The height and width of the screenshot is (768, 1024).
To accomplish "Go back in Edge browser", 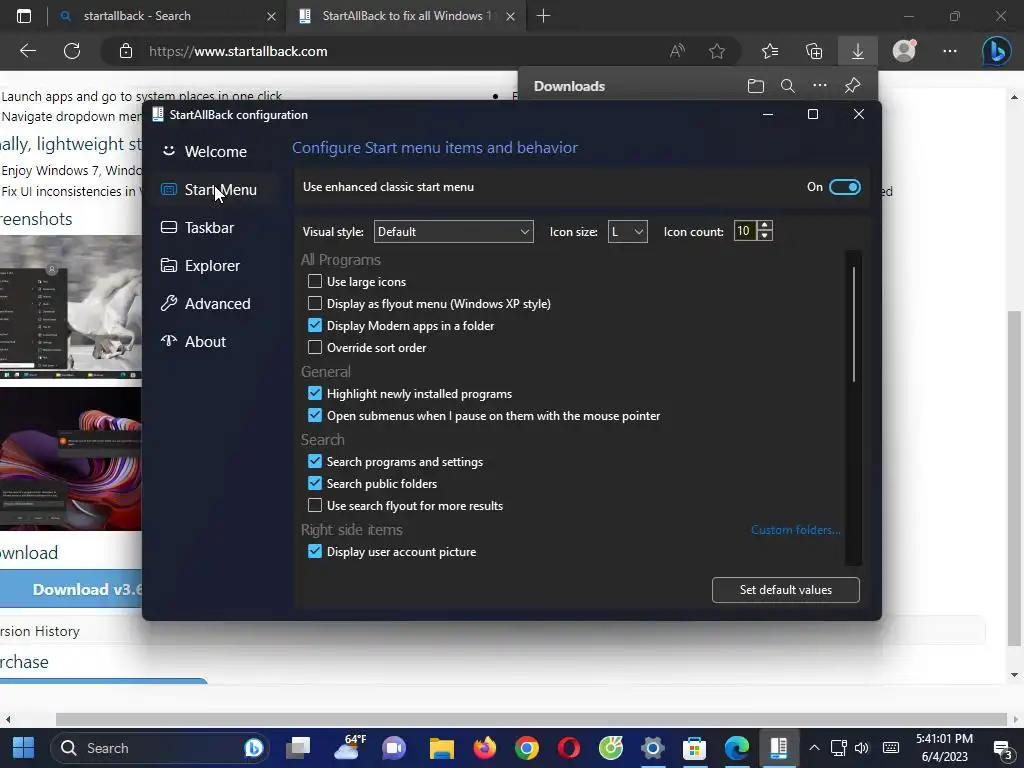I will tap(28, 51).
